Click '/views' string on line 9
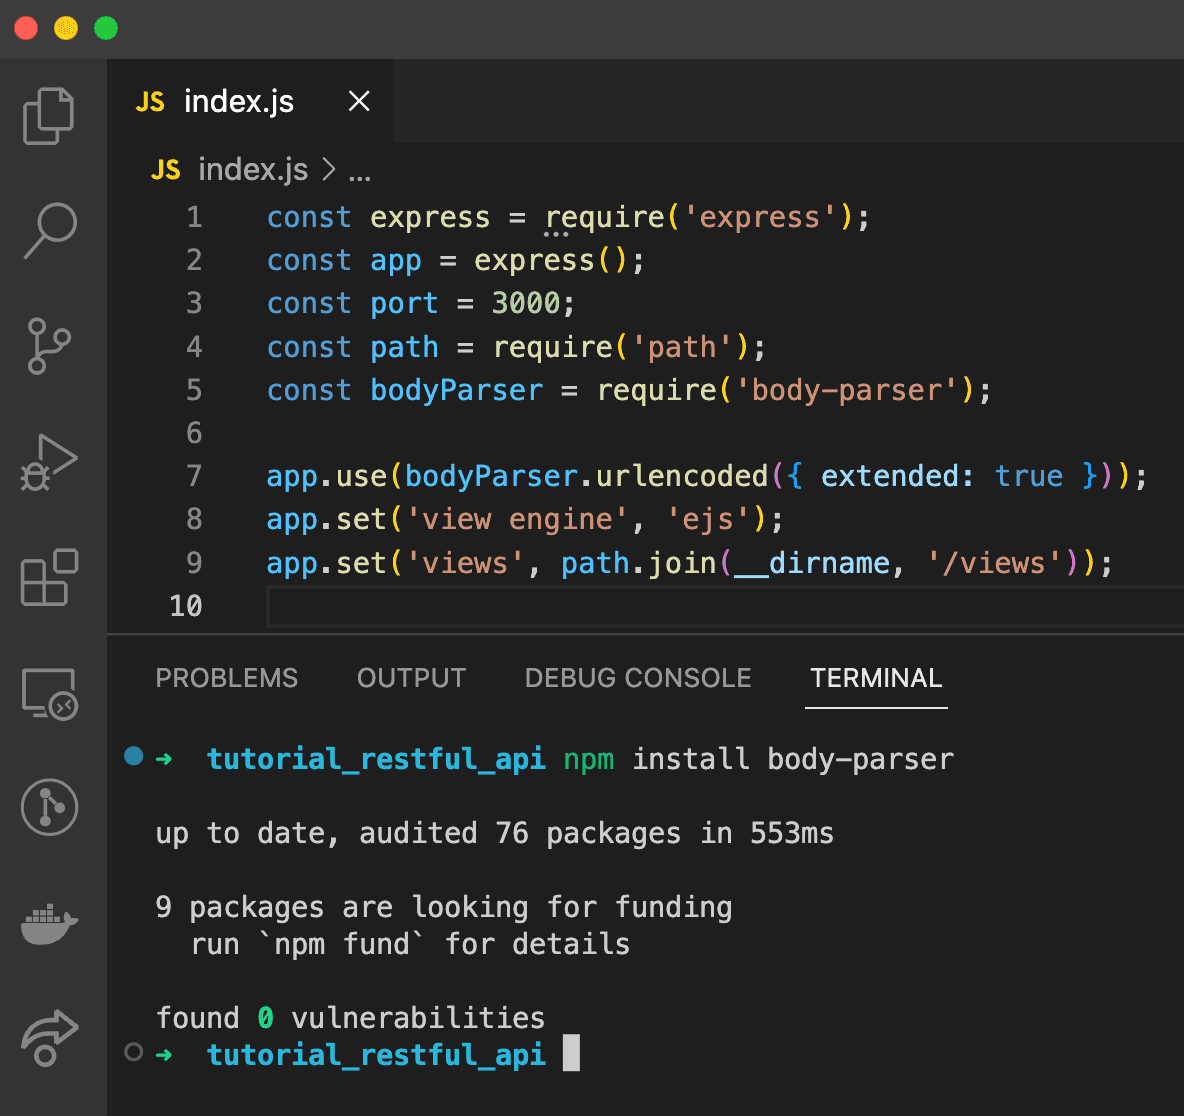This screenshot has height=1116, width=1184. (994, 563)
